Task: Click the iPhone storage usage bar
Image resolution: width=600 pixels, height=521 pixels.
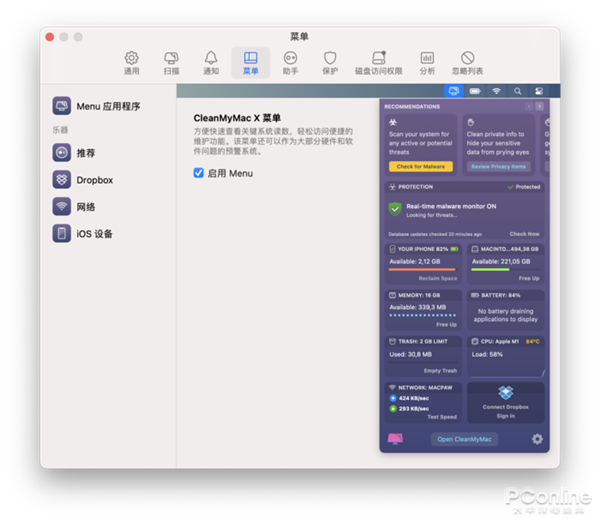Action: [x=422, y=270]
